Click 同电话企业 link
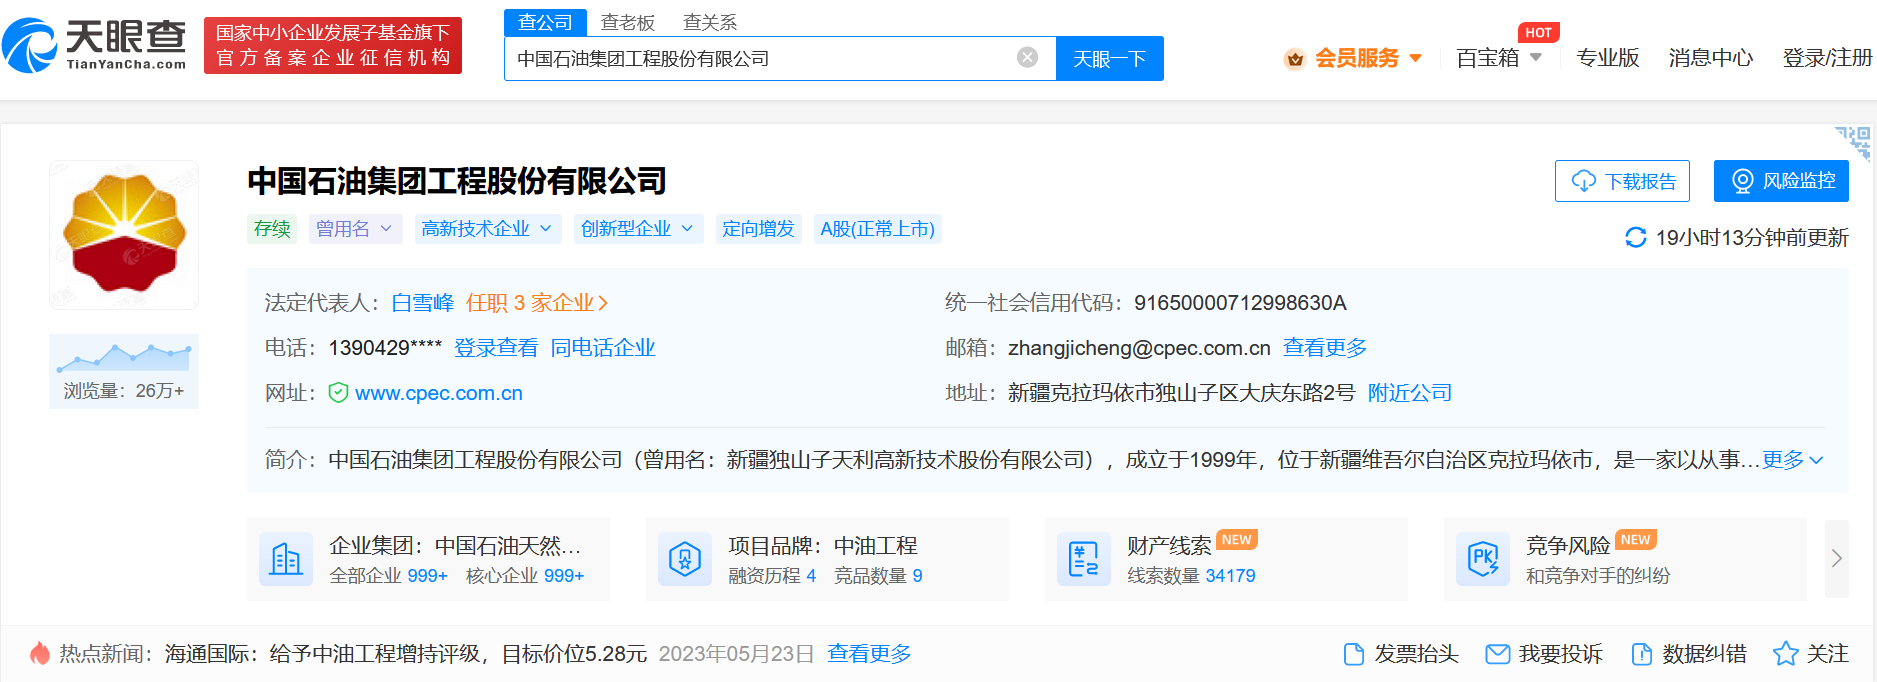 pyautogui.click(x=603, y=348)
